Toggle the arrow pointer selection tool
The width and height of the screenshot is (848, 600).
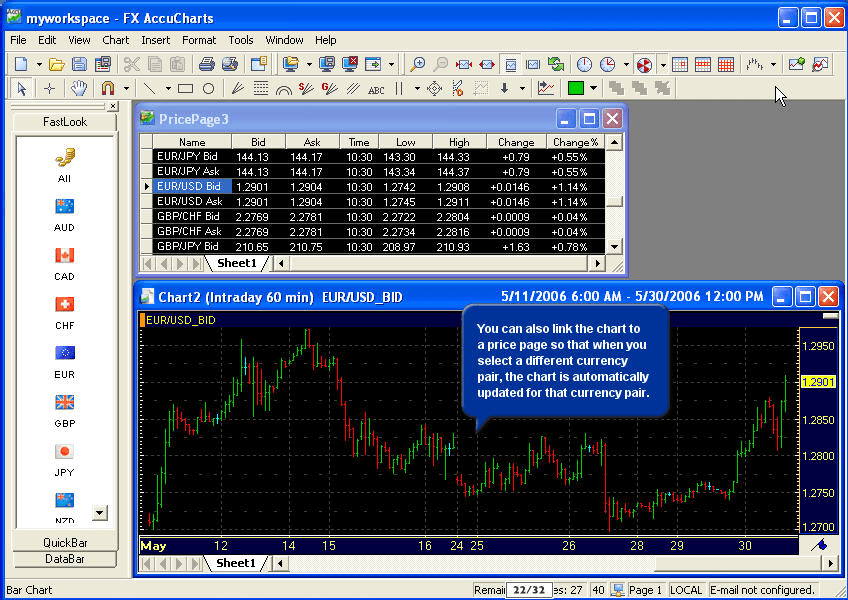click(22, 88)
